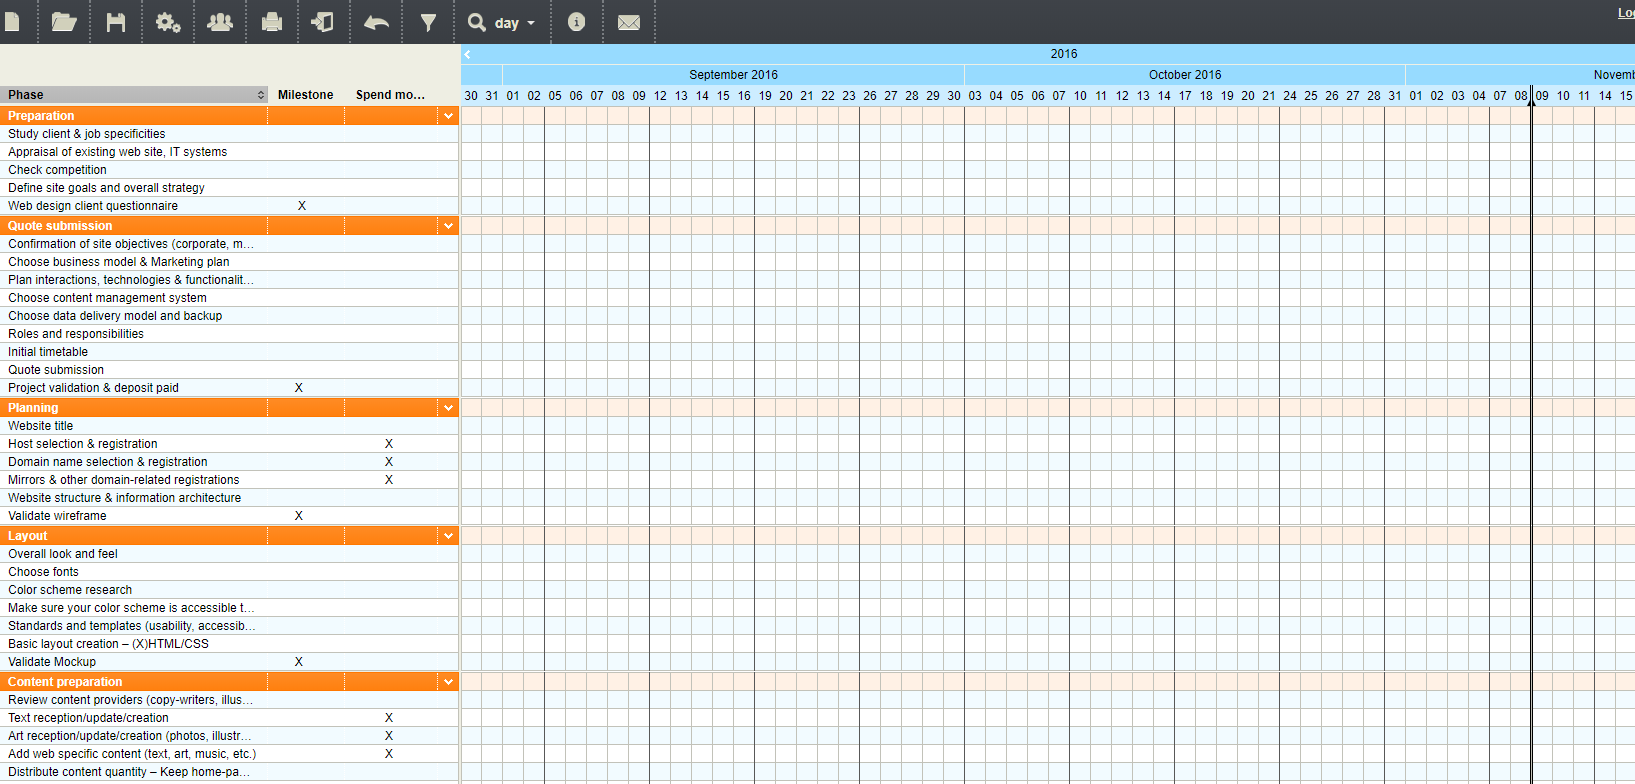Click the sort arrows on Phase column
This screenshot has width=1635, height=784.
tap(261, 95)
